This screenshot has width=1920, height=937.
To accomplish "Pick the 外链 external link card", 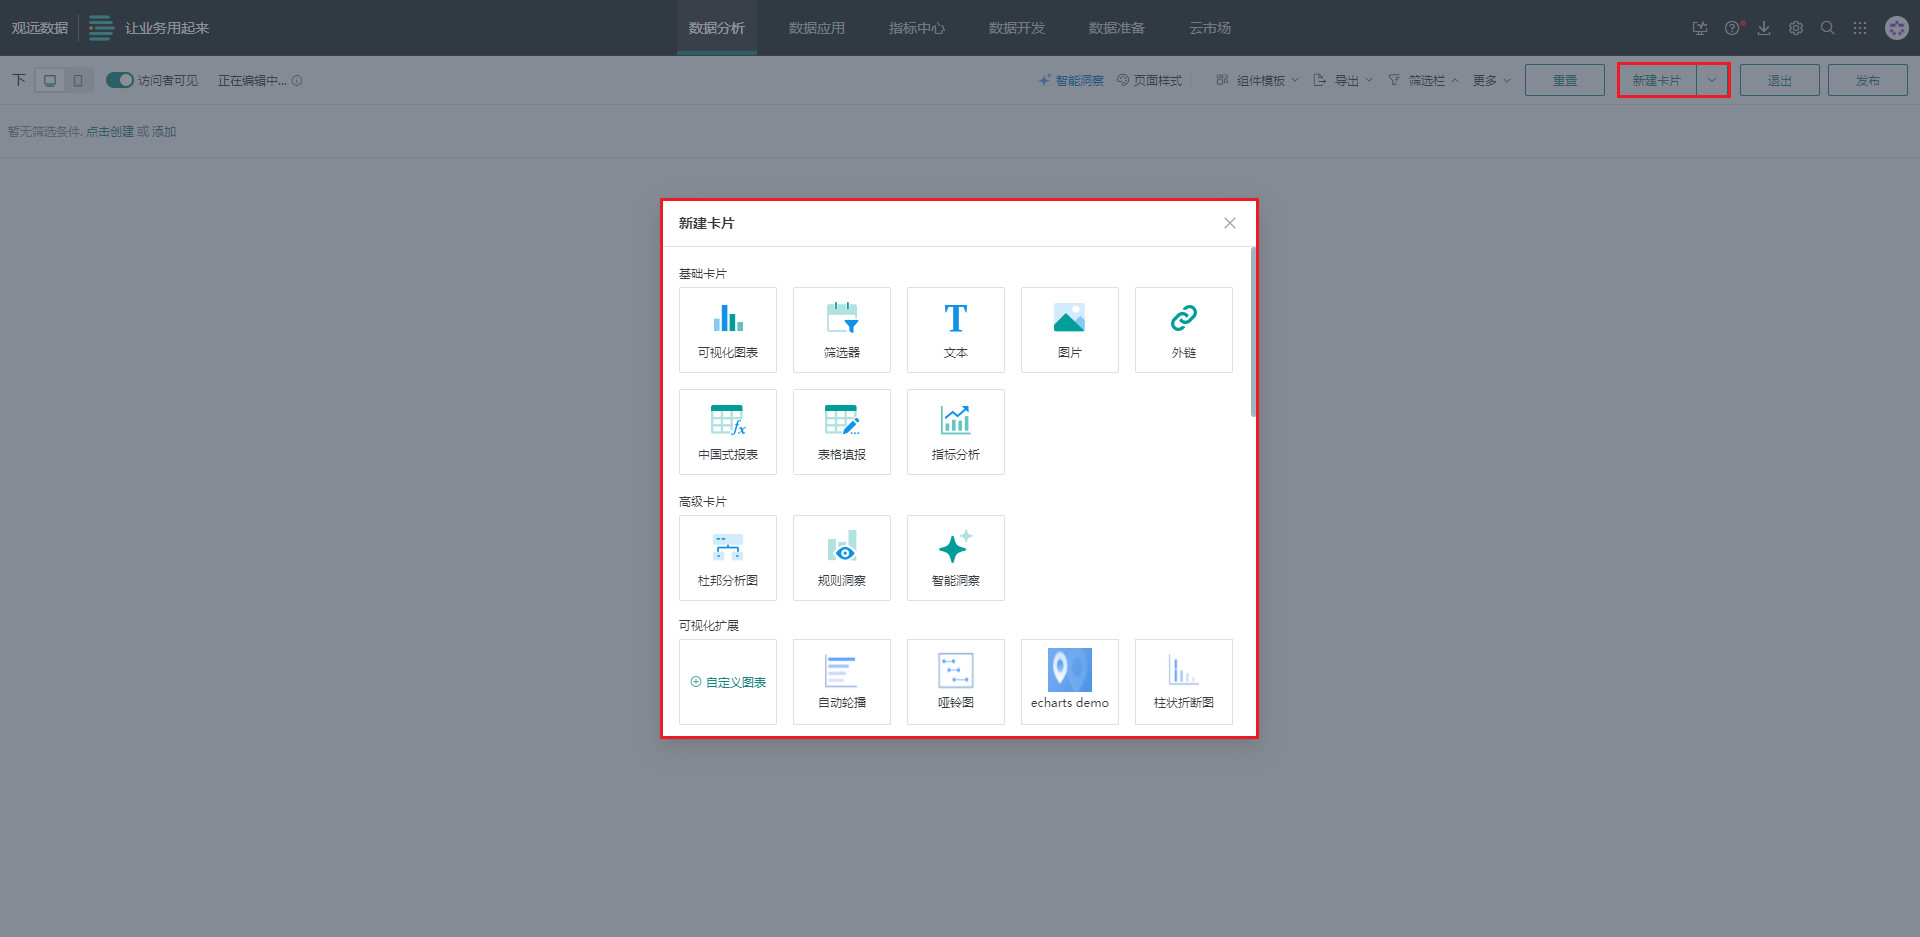I will click(1183, 330).
